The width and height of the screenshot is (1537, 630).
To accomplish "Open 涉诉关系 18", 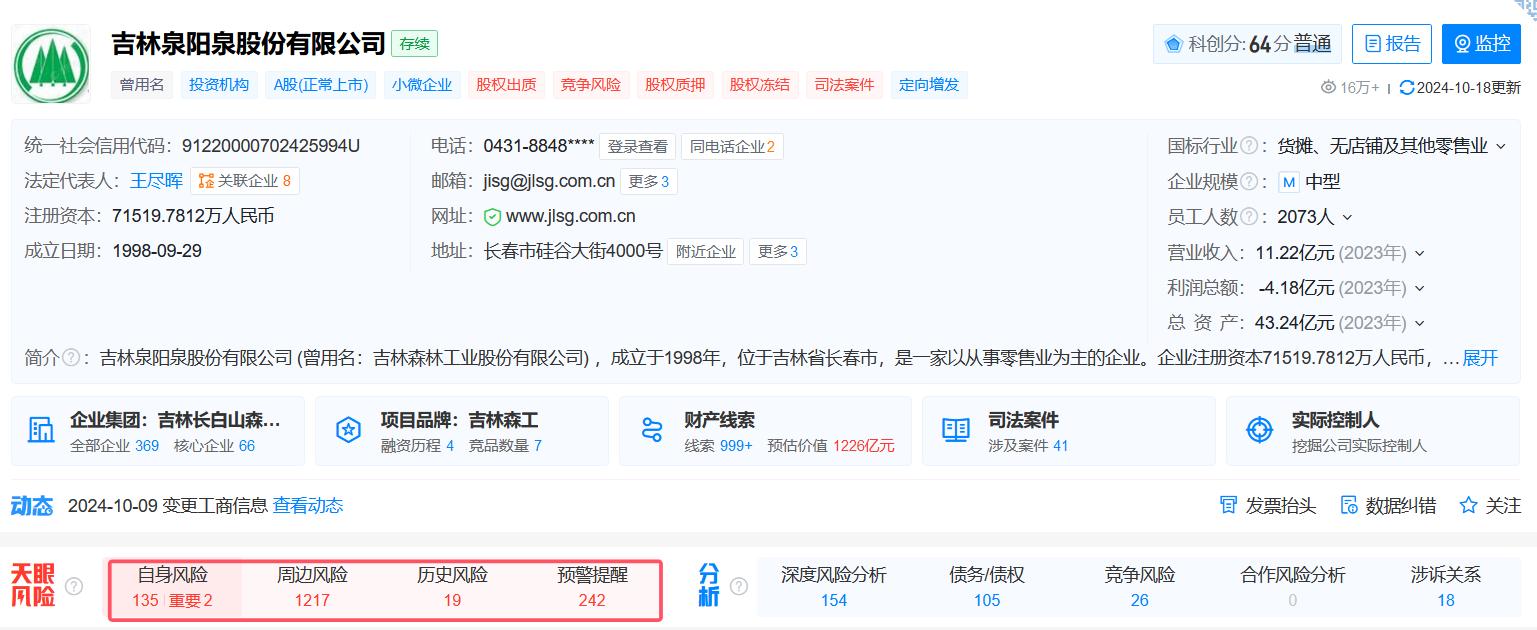I will (1446, 587).
